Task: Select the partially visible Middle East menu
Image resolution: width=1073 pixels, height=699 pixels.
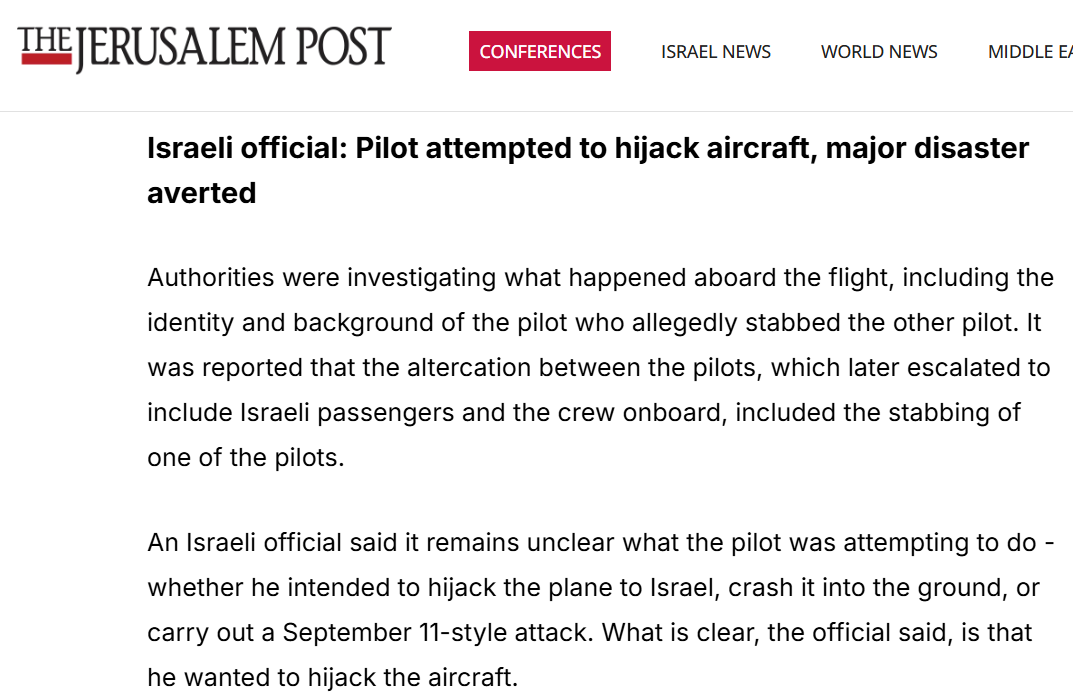Action: [x=1030, y=52]
